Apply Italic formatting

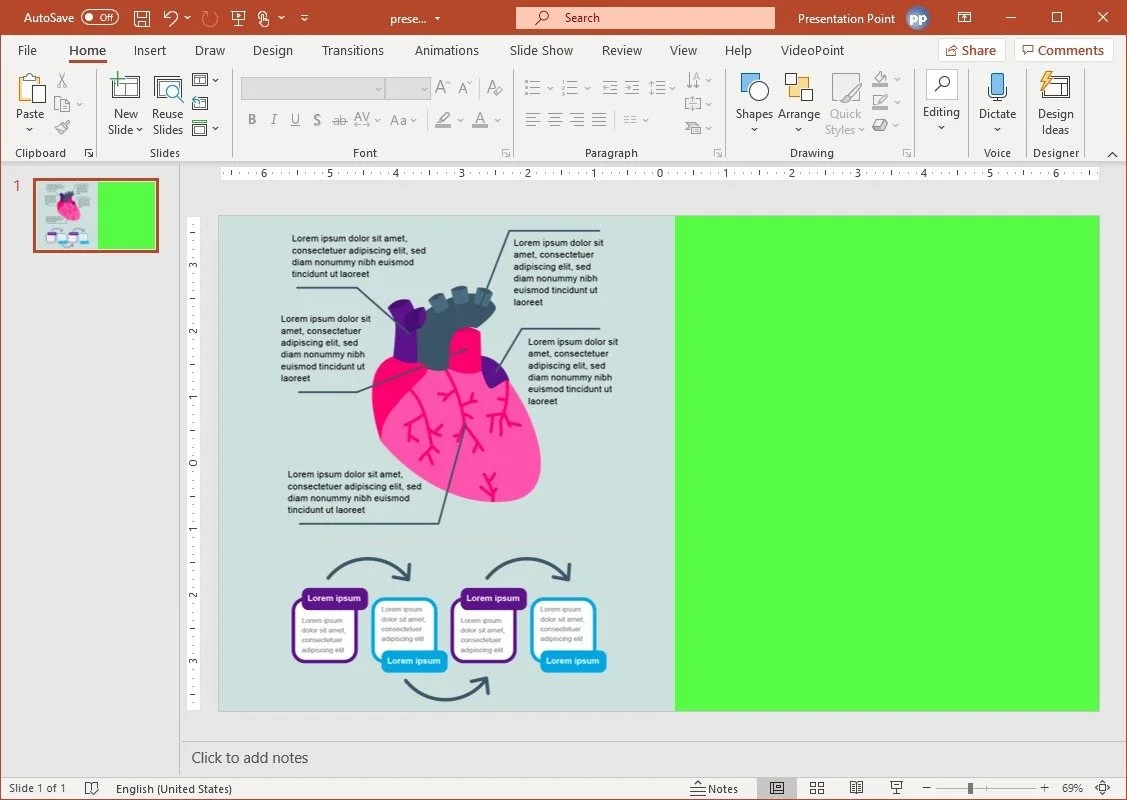(273, 120)
